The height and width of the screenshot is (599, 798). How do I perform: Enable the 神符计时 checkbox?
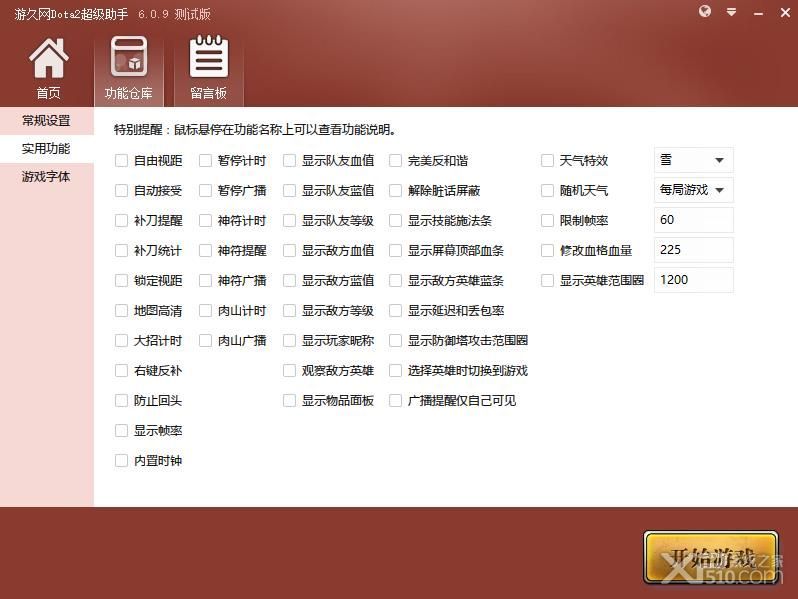coord(205,221)
